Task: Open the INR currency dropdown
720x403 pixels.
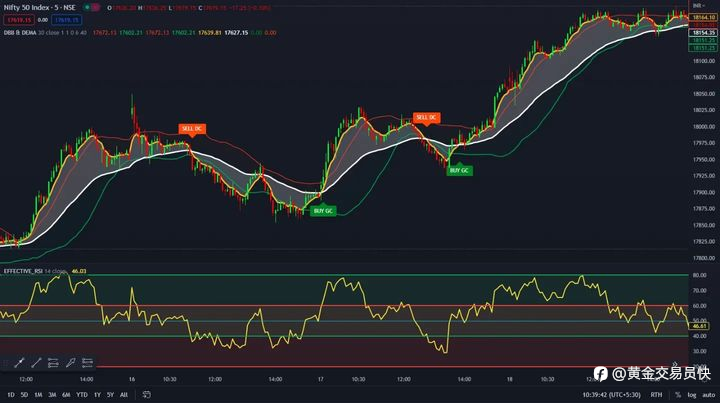Action: tap(699, 6)
